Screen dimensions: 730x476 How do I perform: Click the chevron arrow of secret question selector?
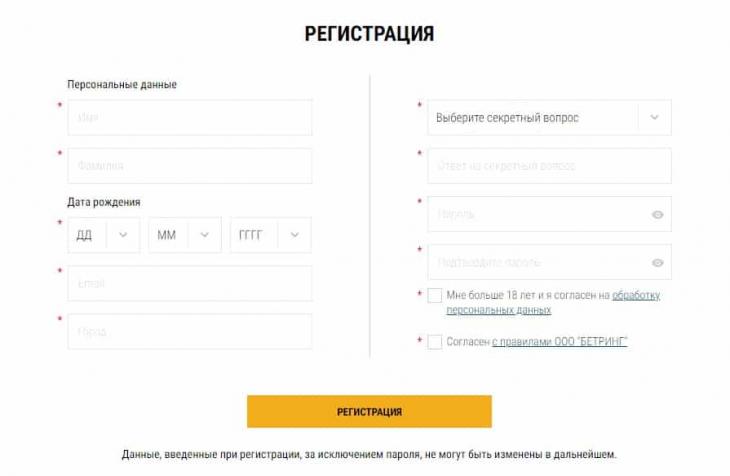pyautogui.click(x=654, y=117)
